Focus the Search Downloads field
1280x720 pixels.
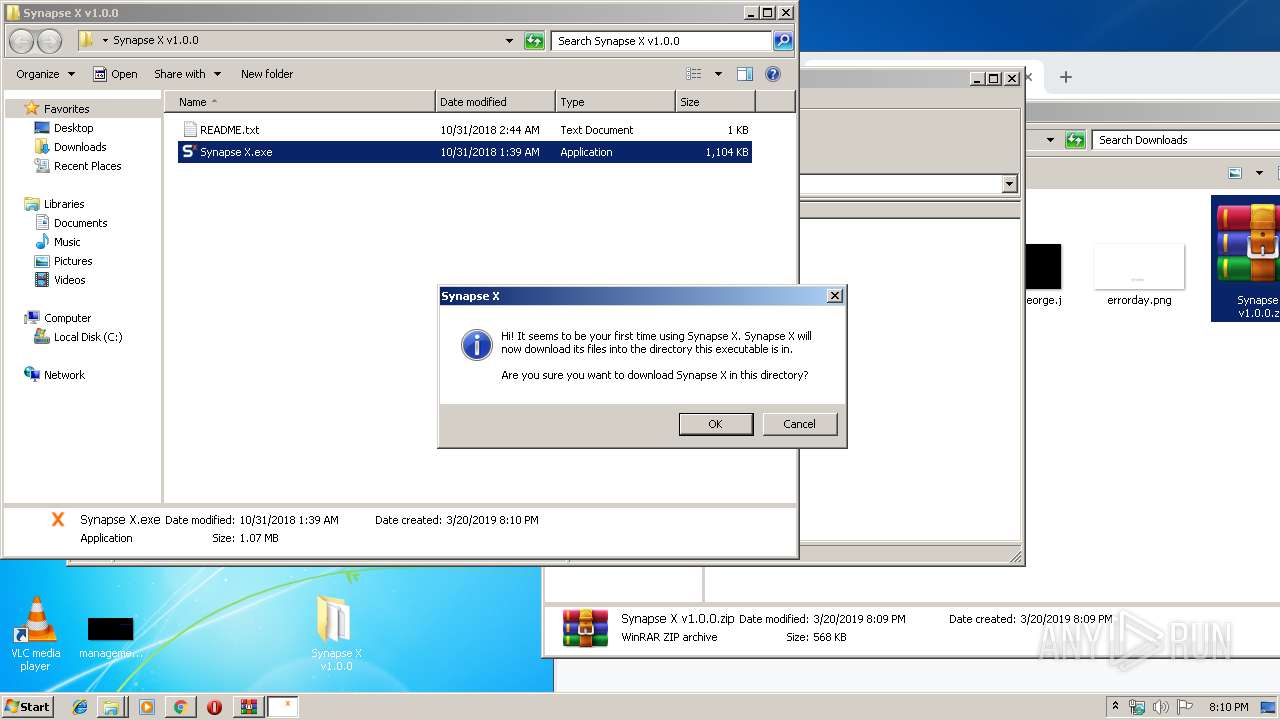click(1185, 140)
